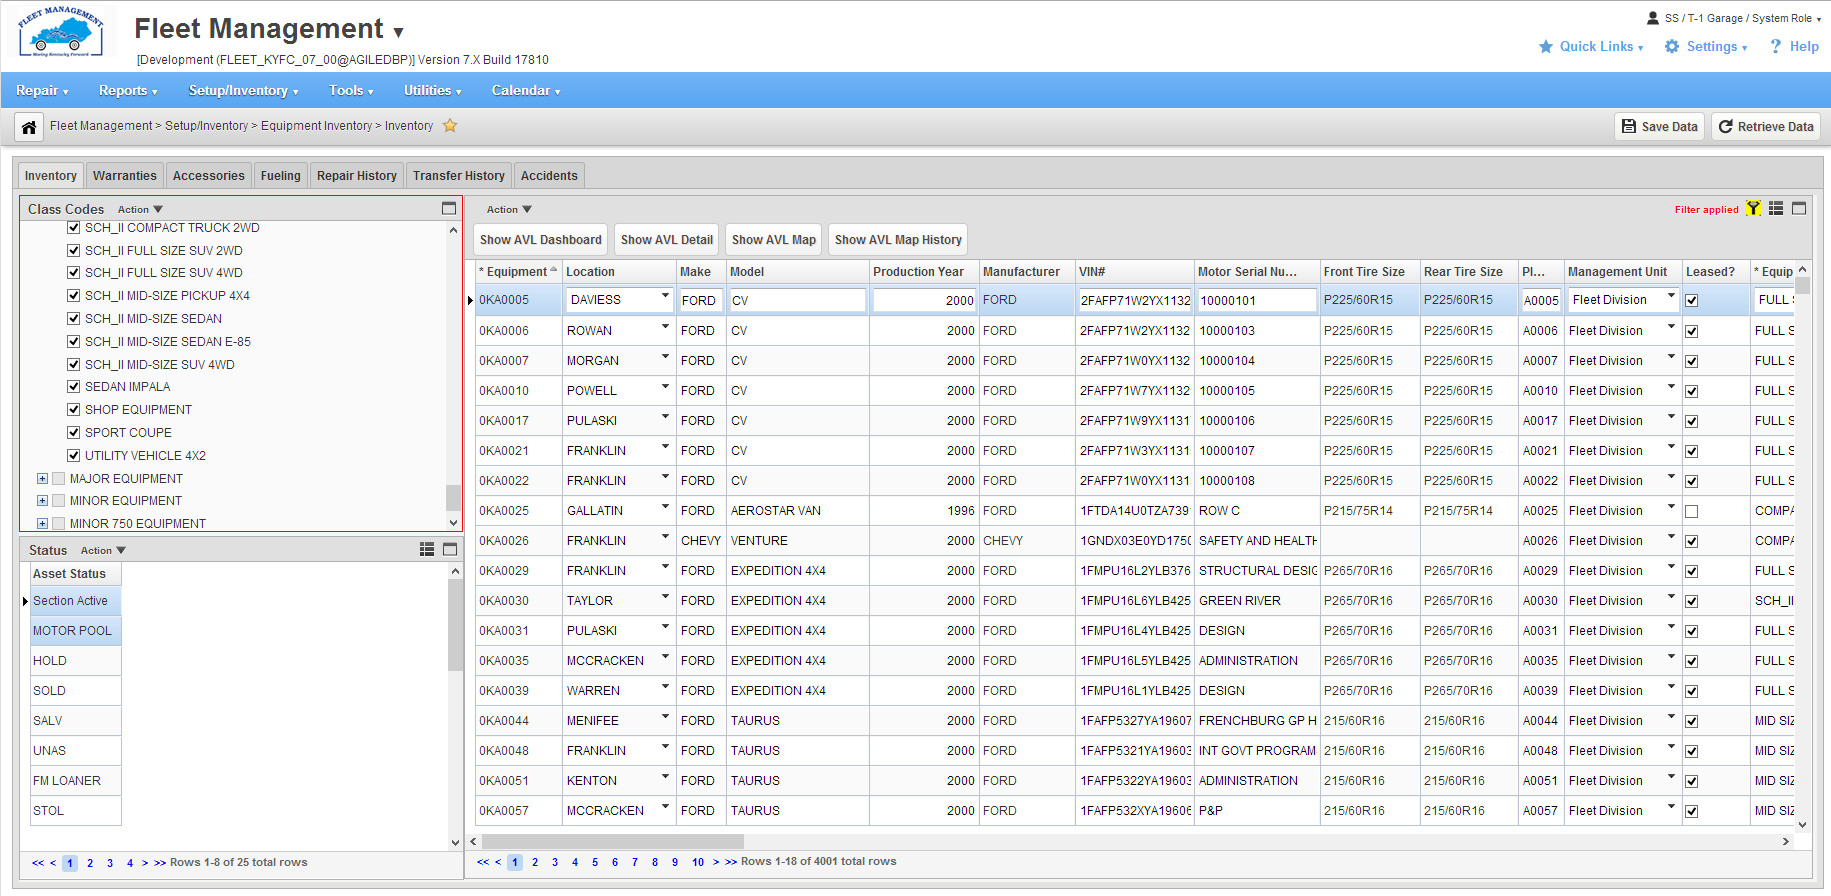
Task: Open list view options in Status panel
Action: (x=427, y=549)
